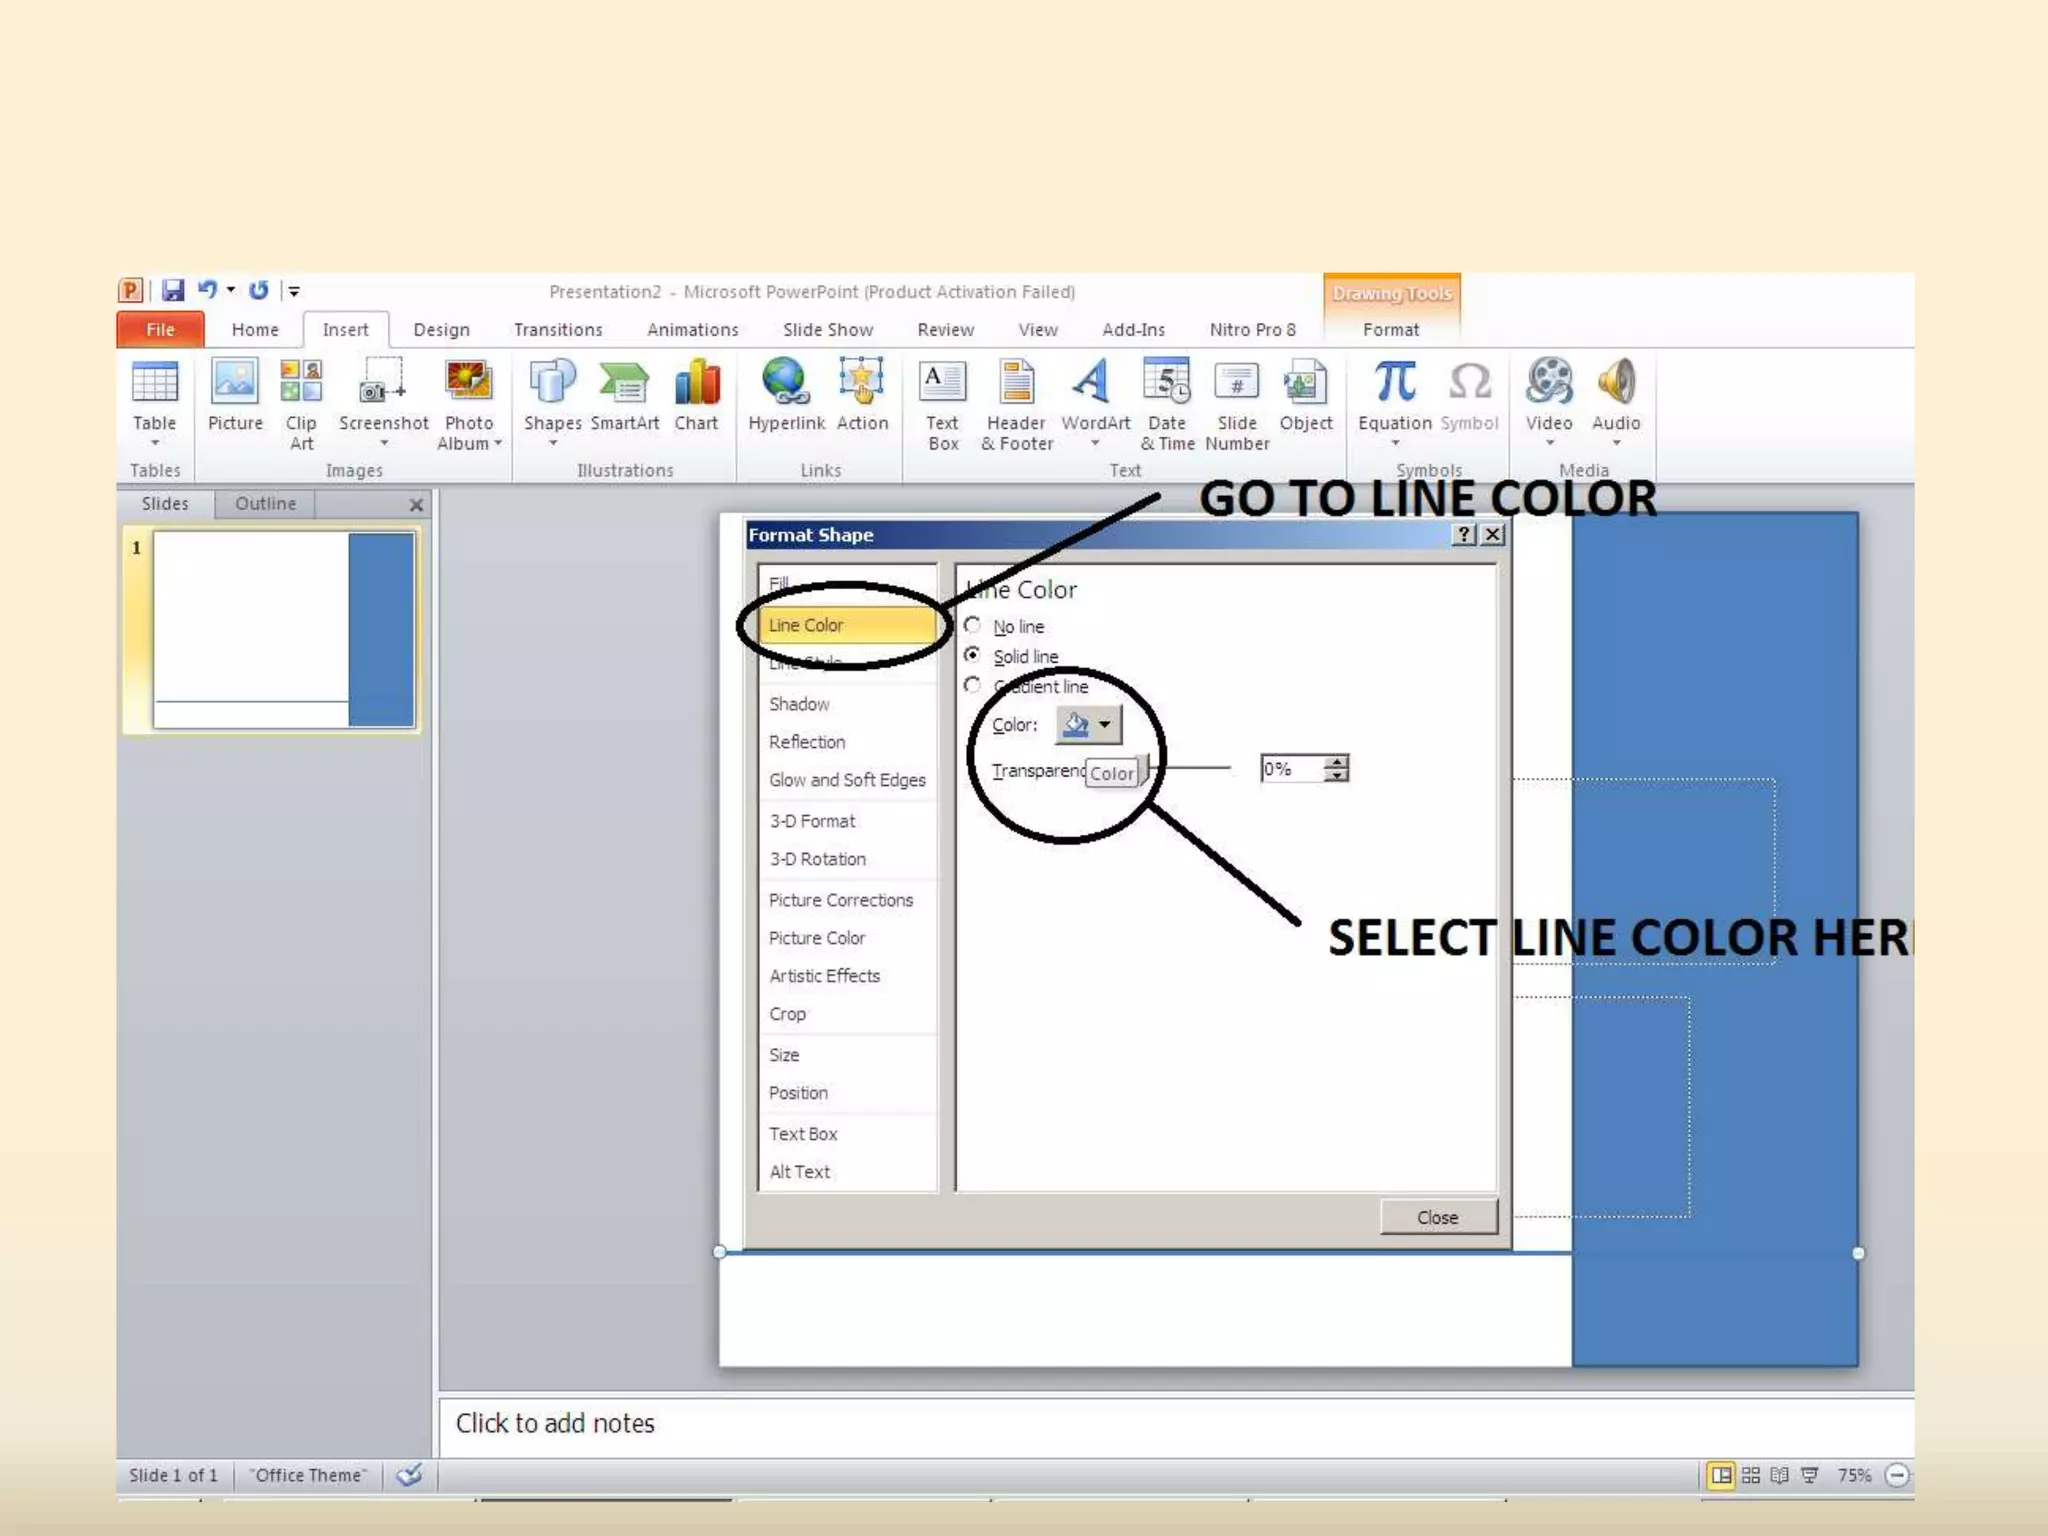Open the SmartArt graphic tool

[624, 396]
